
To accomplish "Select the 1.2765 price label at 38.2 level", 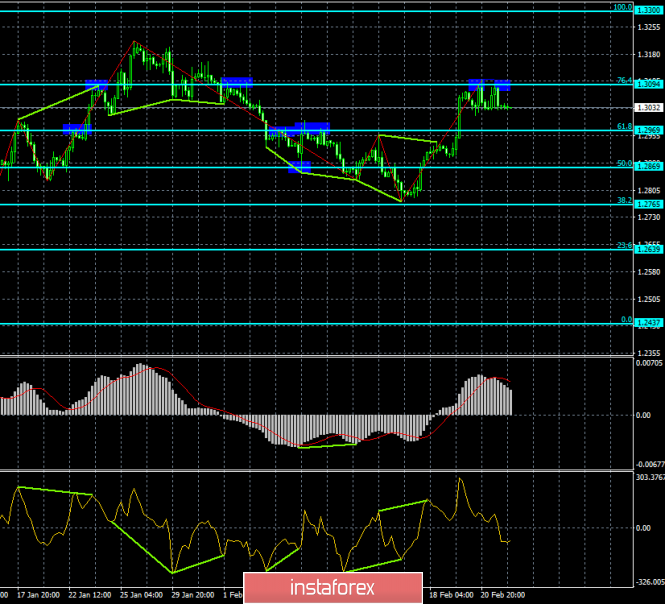I will pos(649,204).
